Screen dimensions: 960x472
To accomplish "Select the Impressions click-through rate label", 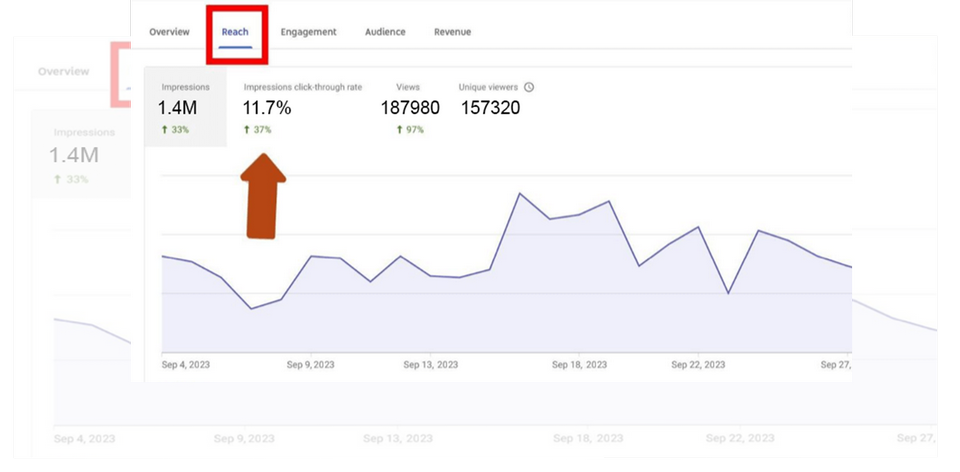I will (x=303, y=87).
